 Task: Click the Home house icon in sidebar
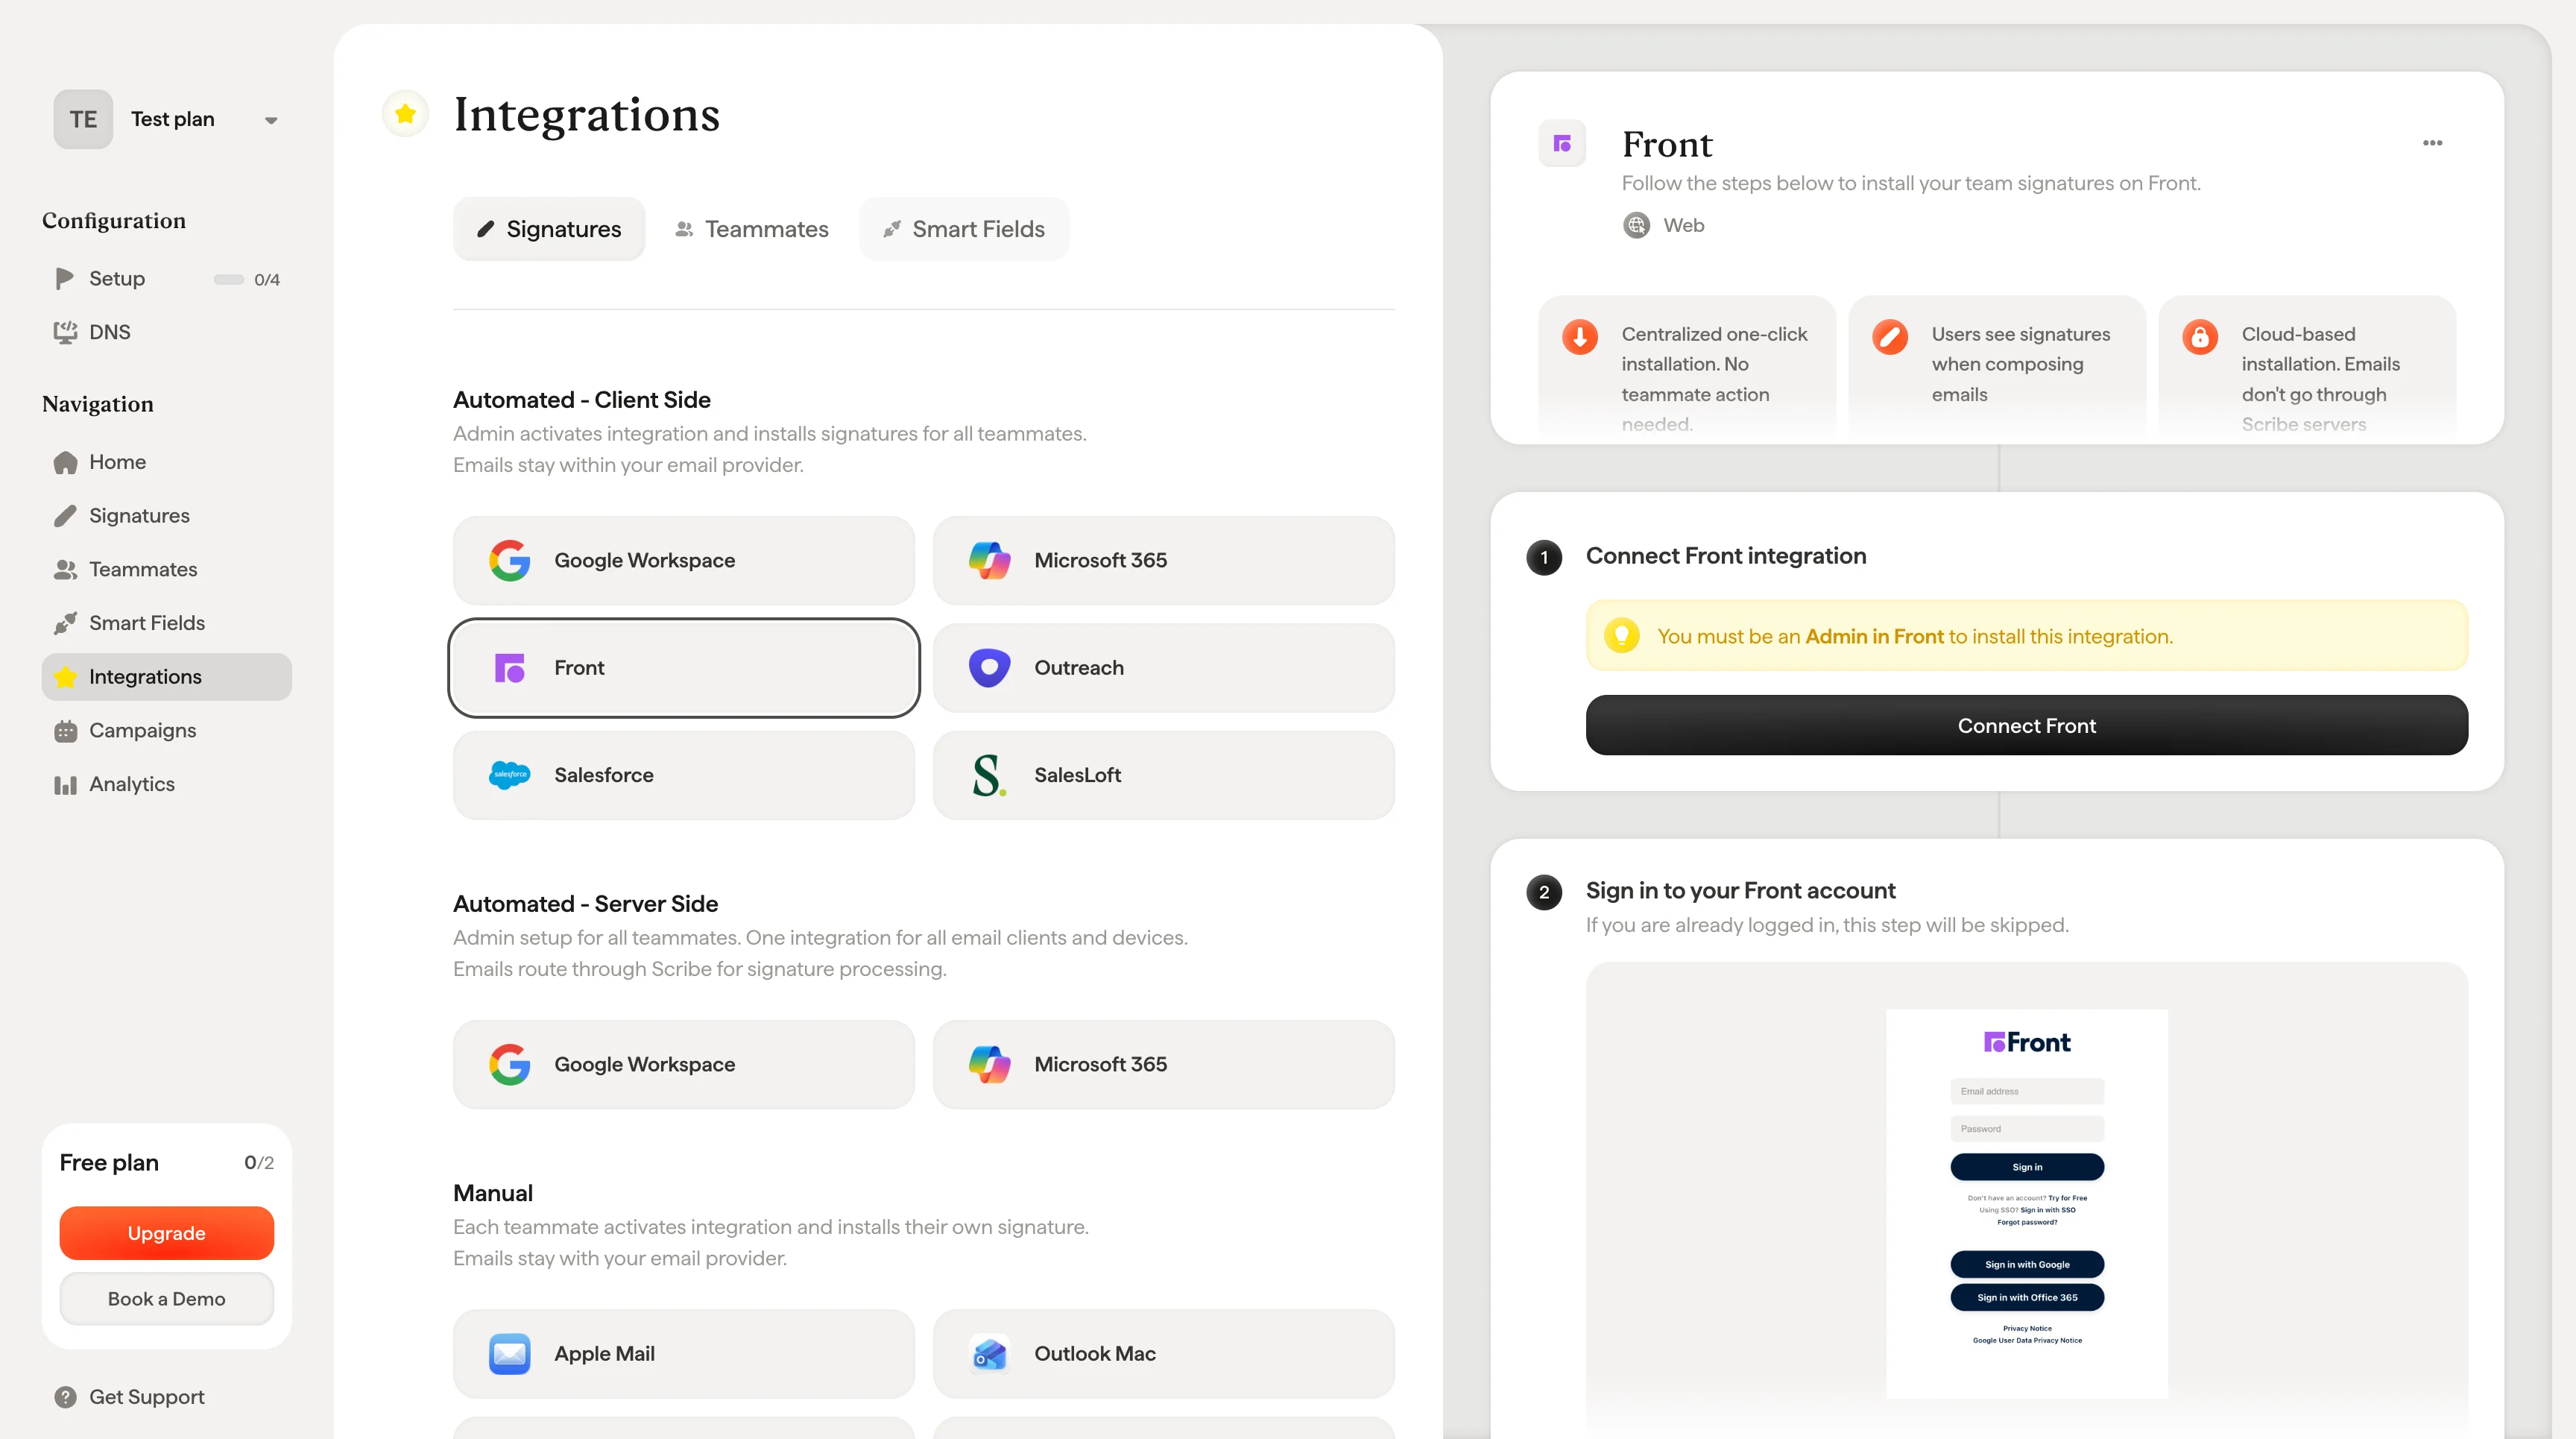[65, 462]
